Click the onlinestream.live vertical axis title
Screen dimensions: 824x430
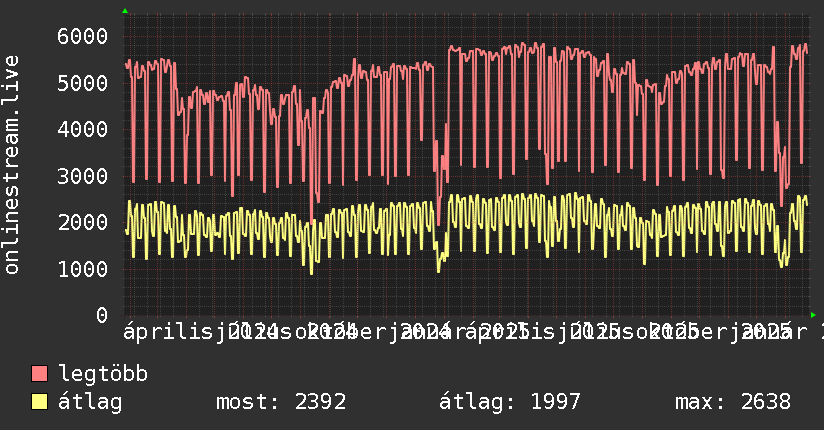[11, 165]
